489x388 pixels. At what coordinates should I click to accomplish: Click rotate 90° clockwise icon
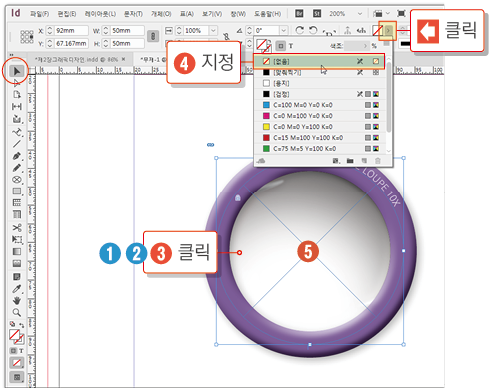(300, 30)
